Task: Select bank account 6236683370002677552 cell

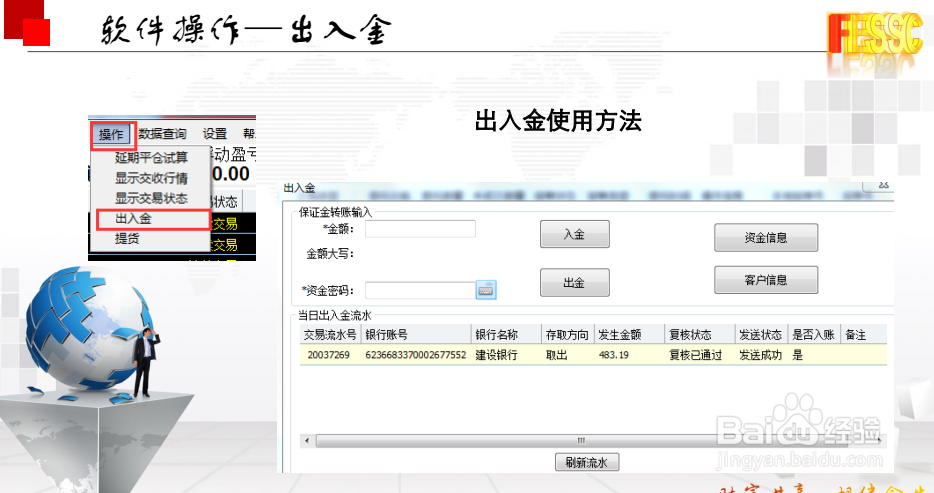Action: click(416, 355)
